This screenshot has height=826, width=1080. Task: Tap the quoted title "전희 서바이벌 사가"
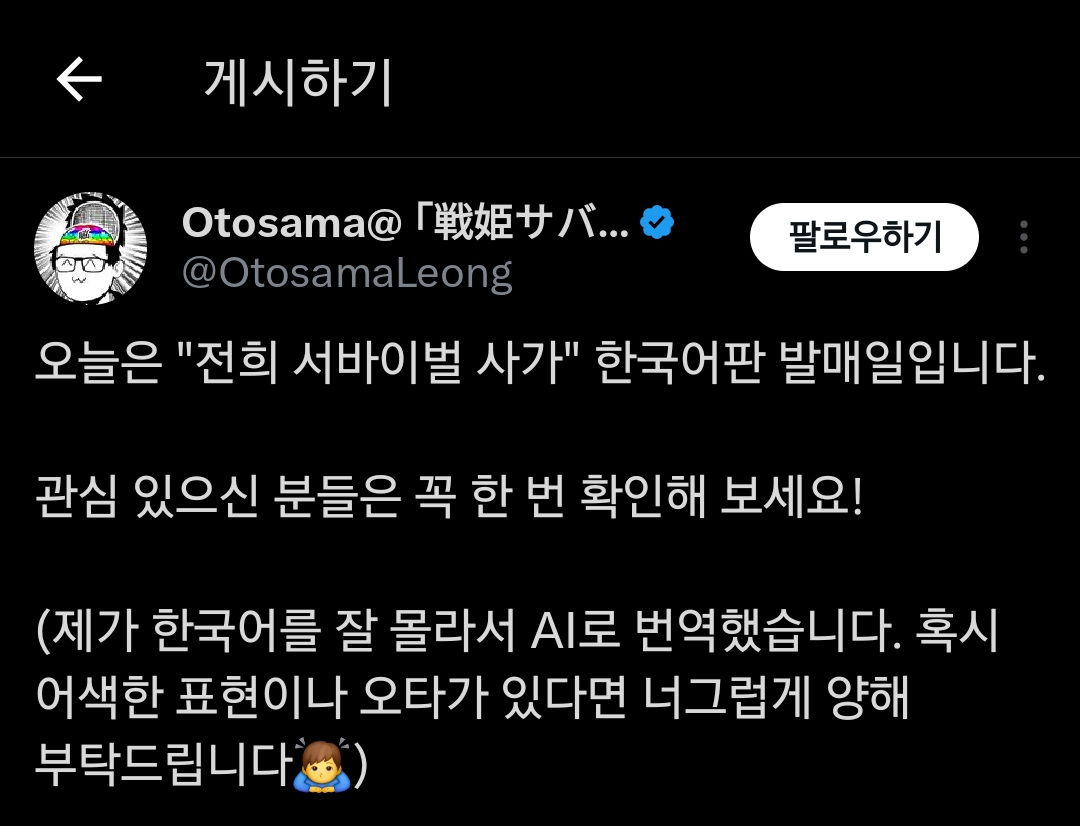380,362
